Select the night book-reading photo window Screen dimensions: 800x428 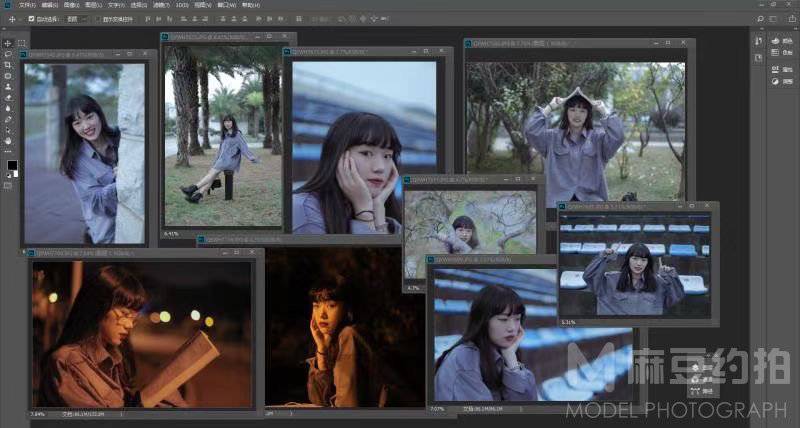pos(143,335)
